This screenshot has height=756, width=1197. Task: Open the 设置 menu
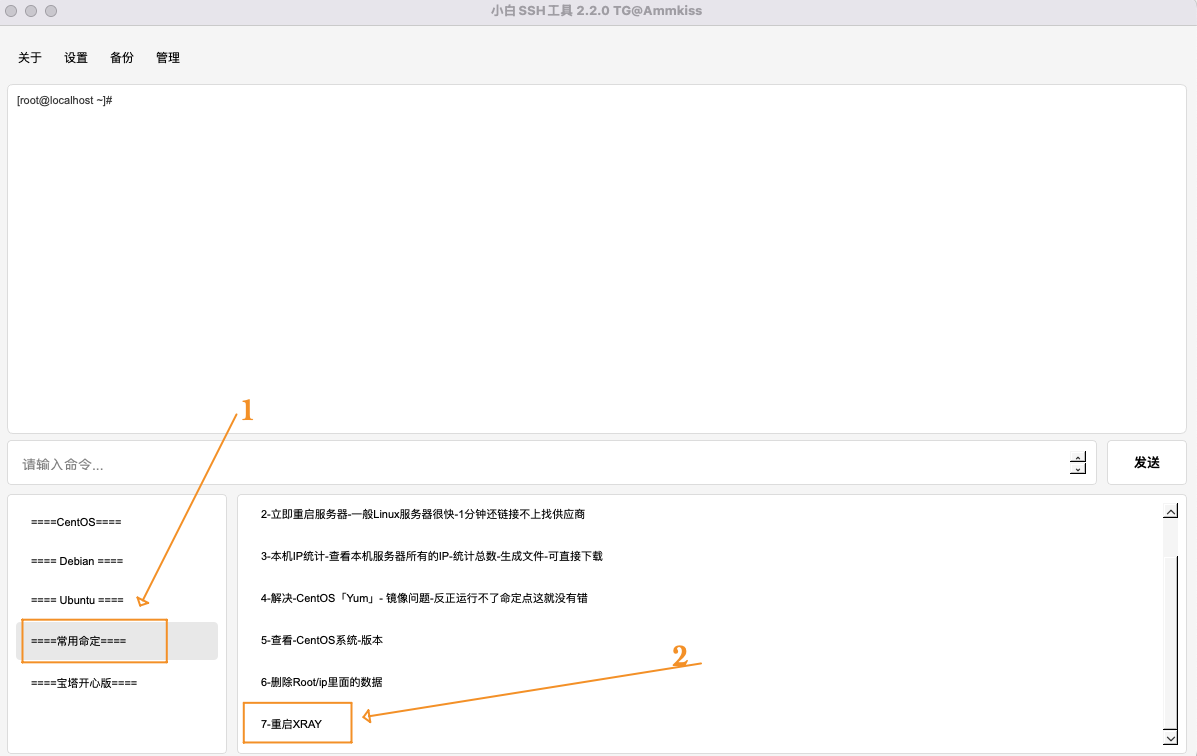tap(76, 58)
